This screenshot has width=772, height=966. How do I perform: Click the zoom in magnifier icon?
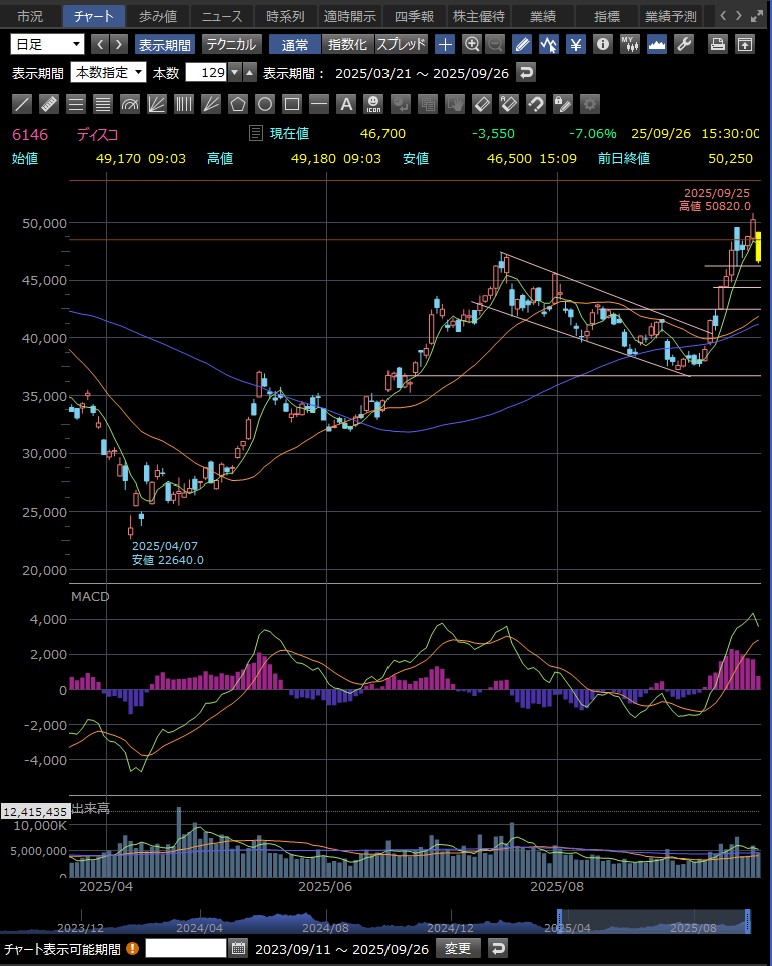(472, 44)
